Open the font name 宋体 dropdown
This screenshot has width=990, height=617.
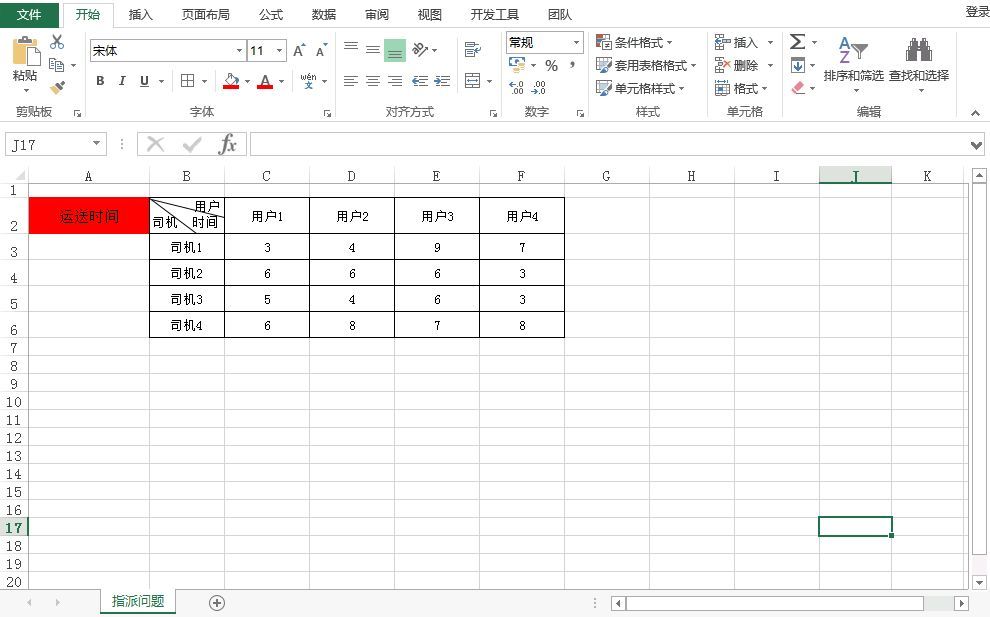point(239,51)
